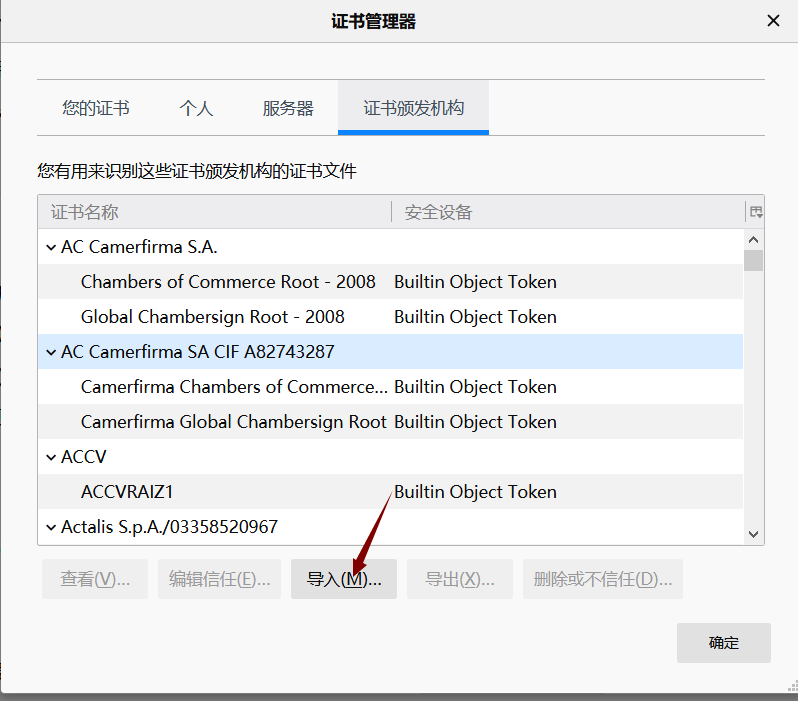This screenshot has width=798, height=701.
Task: Click the 导出(X)... button
Action: click(x=460, y=579)
